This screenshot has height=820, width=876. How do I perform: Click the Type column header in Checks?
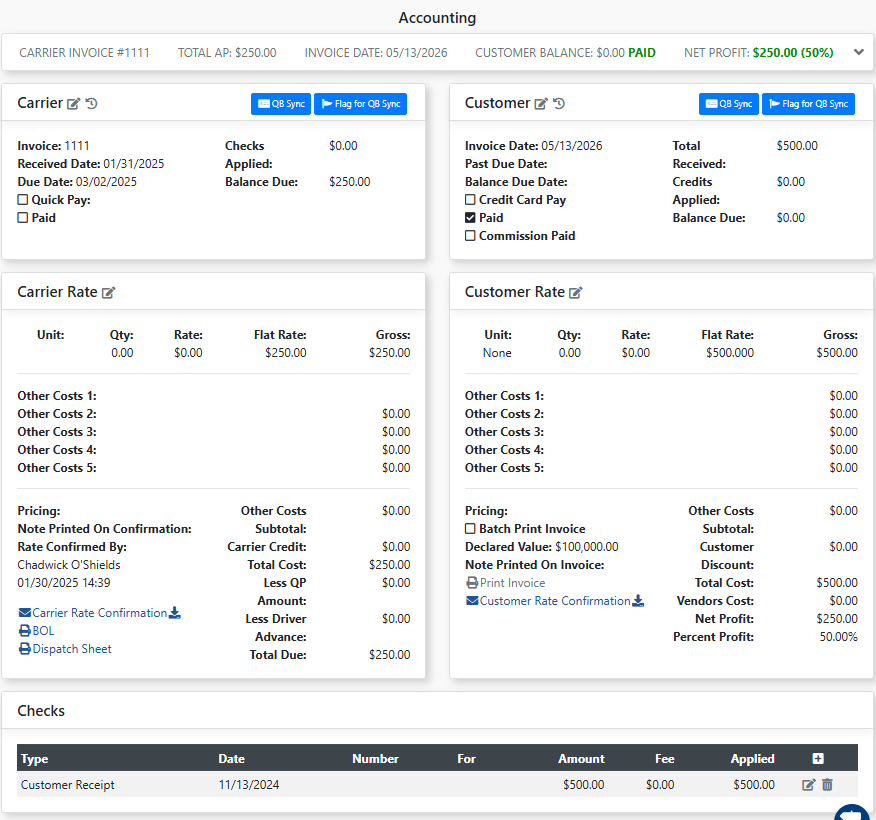click(x=35, y=759)
